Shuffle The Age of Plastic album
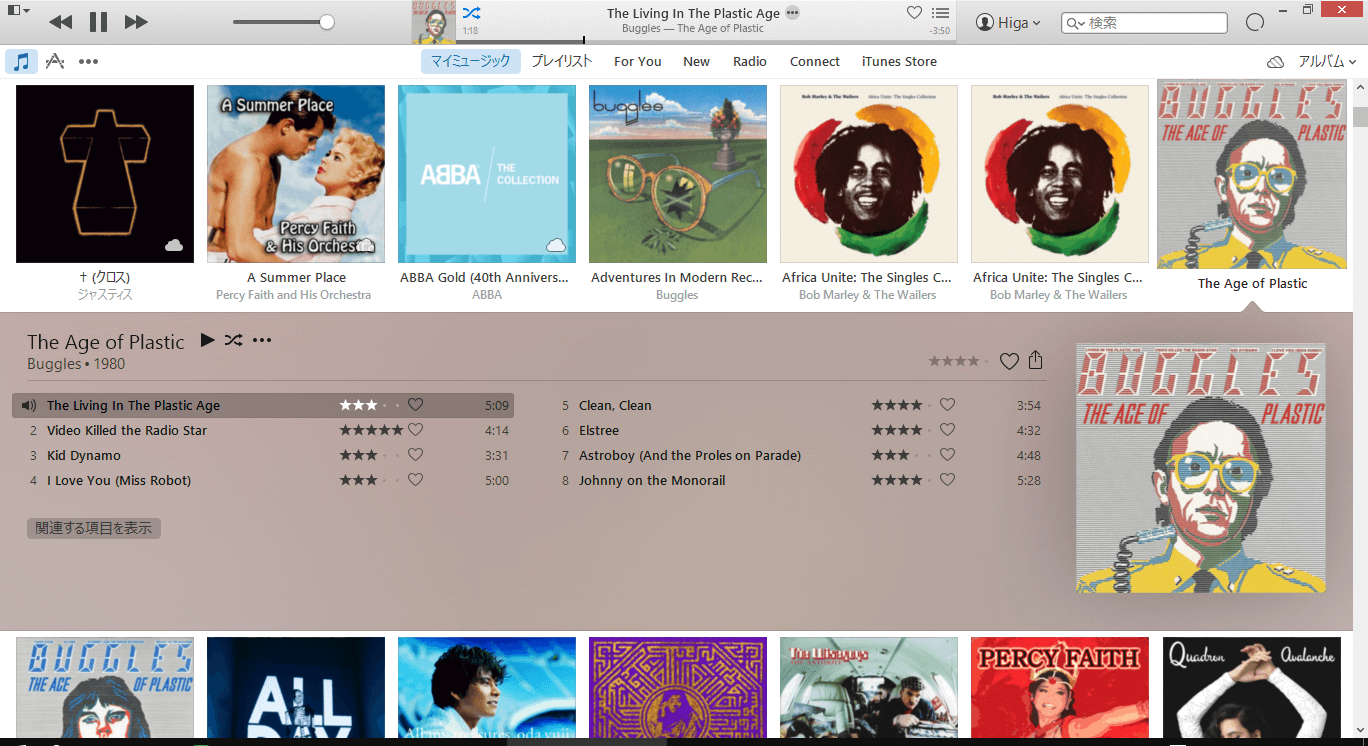 [x=233, y=340]
